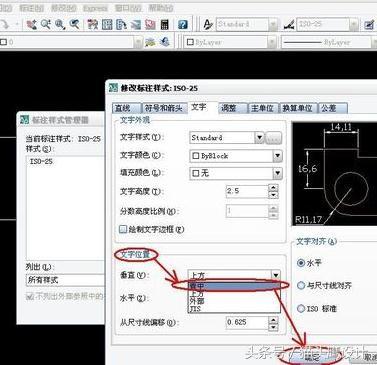The width and height of the screenshot is (377, 365).
Task: Open the toolbar ISO-25 dimension style dropdown
Action: pos(354,24)
